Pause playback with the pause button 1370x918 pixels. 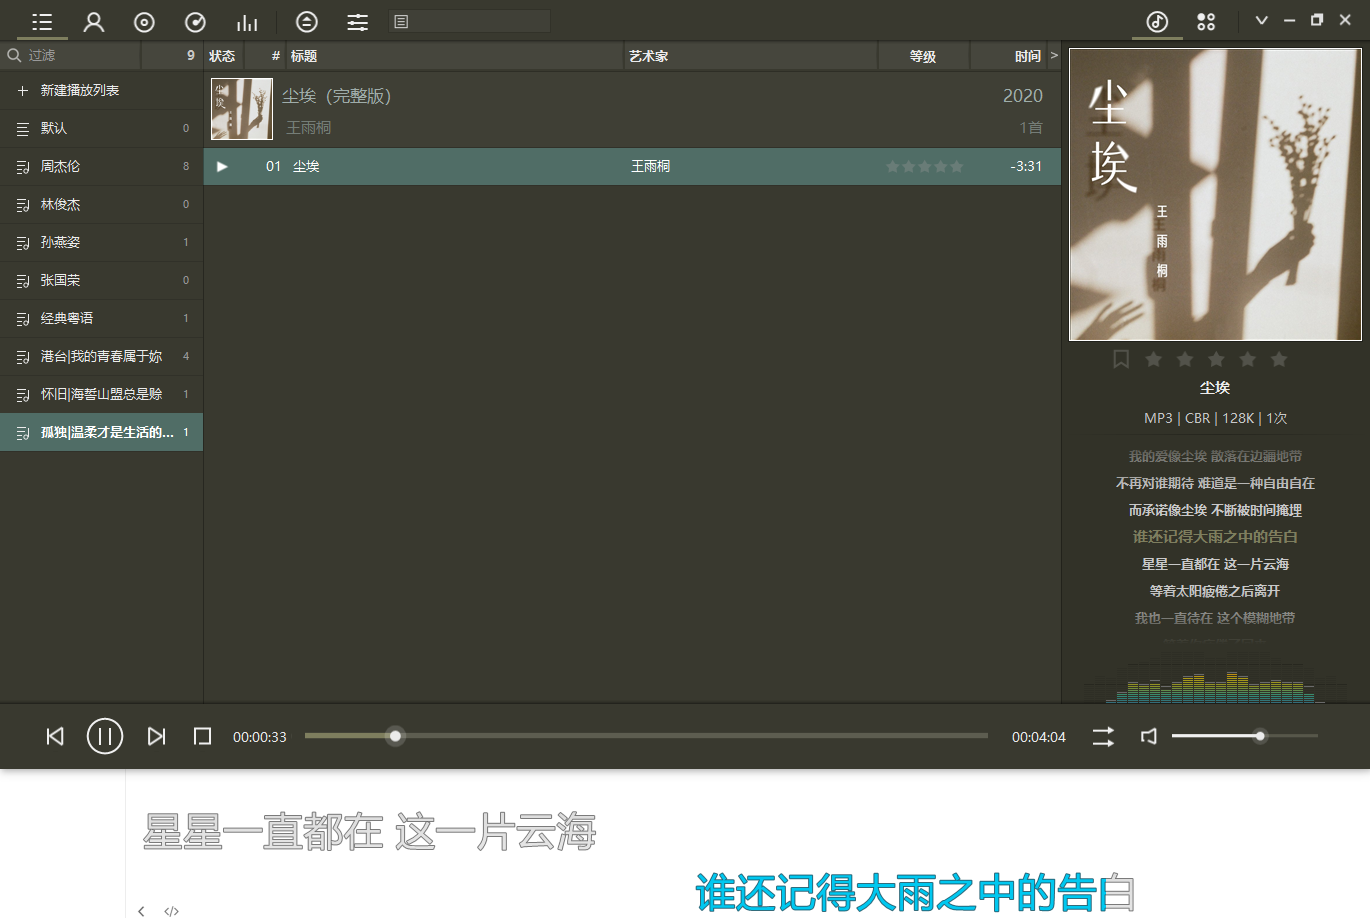(105, 737)
